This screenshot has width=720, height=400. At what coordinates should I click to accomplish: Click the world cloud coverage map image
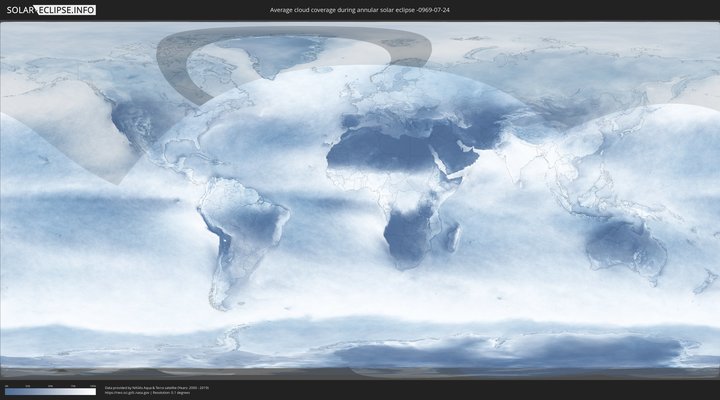click(x=360, y=200)
